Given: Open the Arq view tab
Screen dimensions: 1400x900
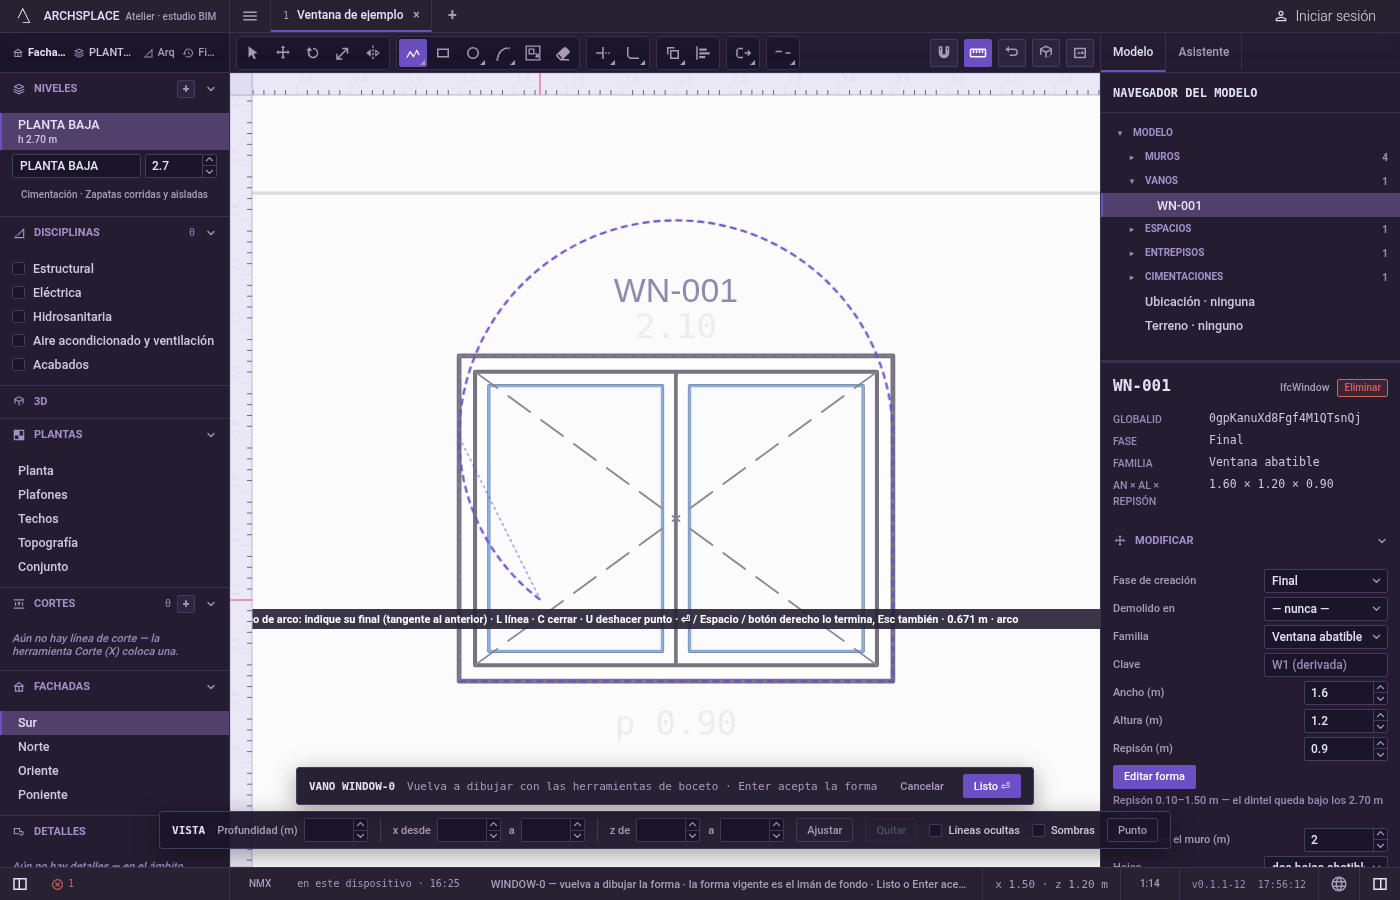Looking at the screenshot, I should [159, 53].
